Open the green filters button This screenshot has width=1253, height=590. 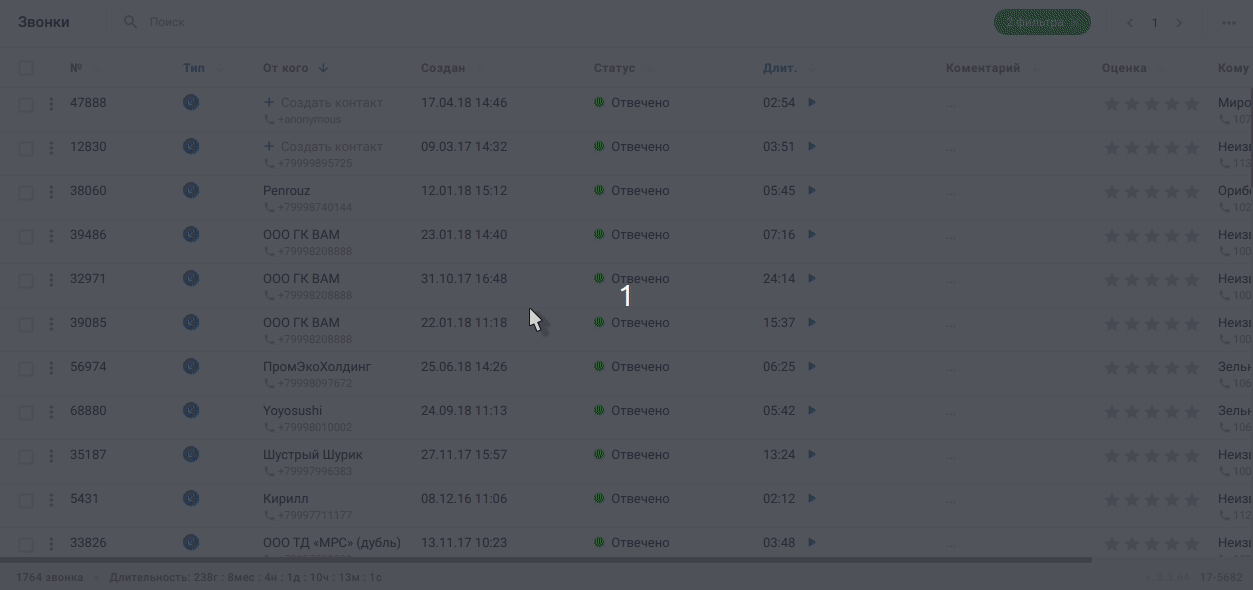(1042, 22)
